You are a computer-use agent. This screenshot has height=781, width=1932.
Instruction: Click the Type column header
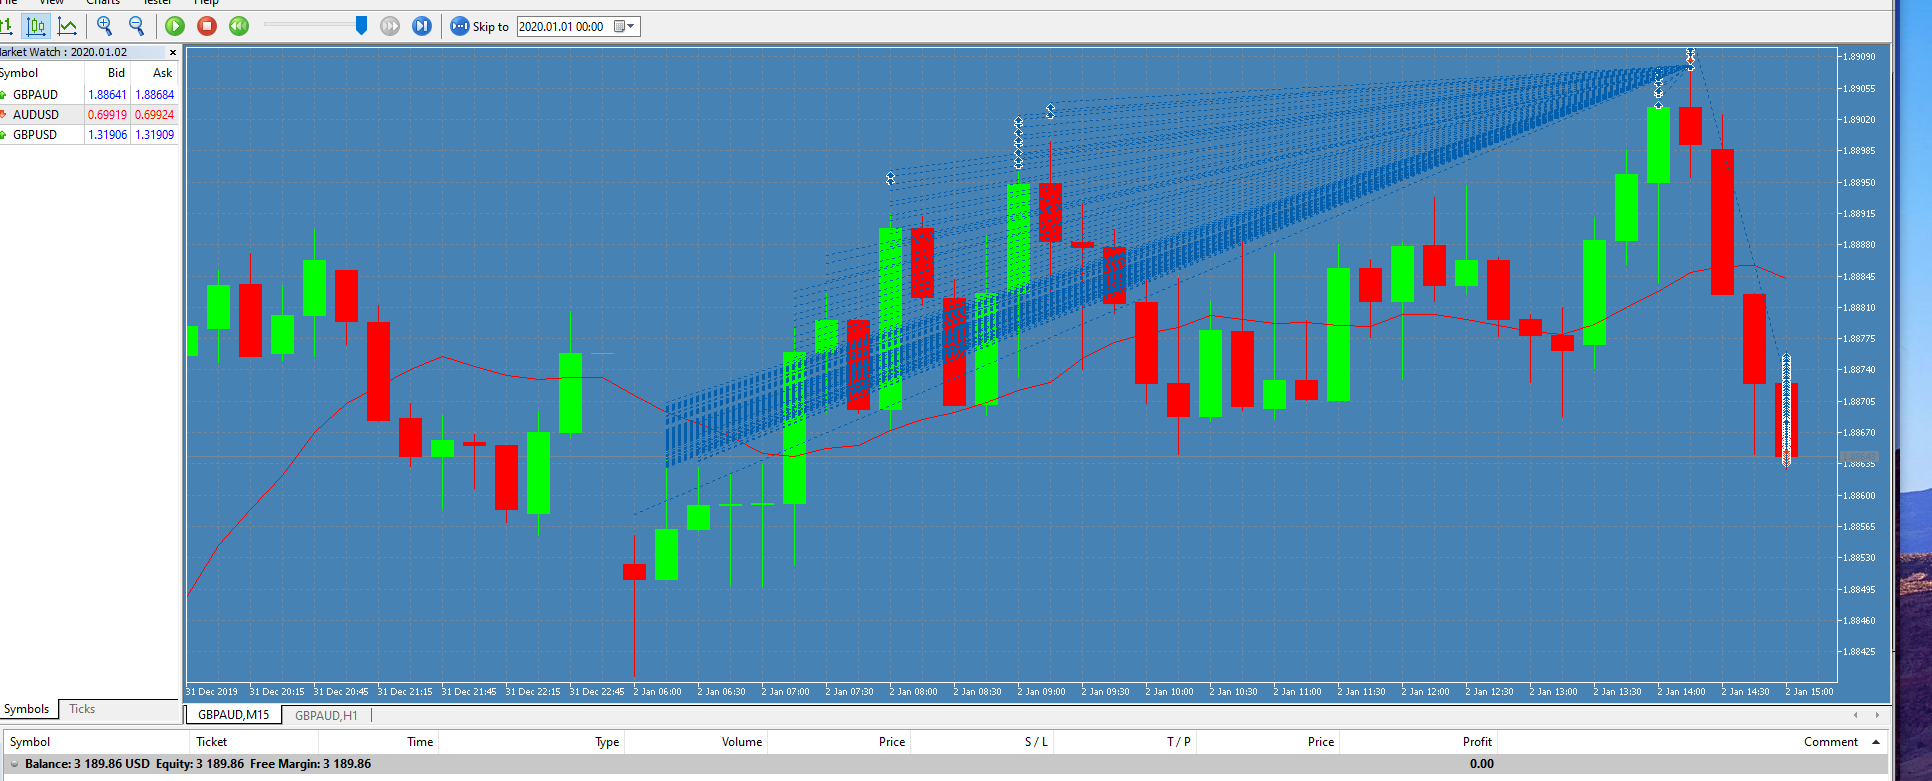pyautogui.click(x=531, y=742)
